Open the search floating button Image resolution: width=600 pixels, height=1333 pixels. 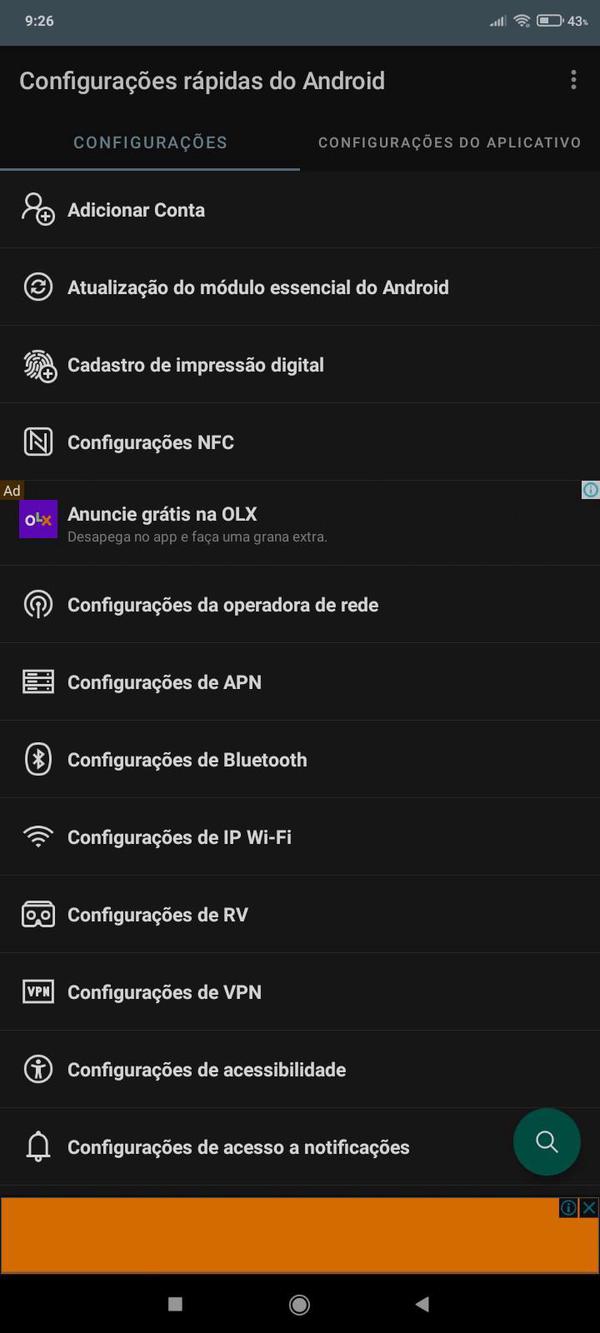coord(546,1142)
